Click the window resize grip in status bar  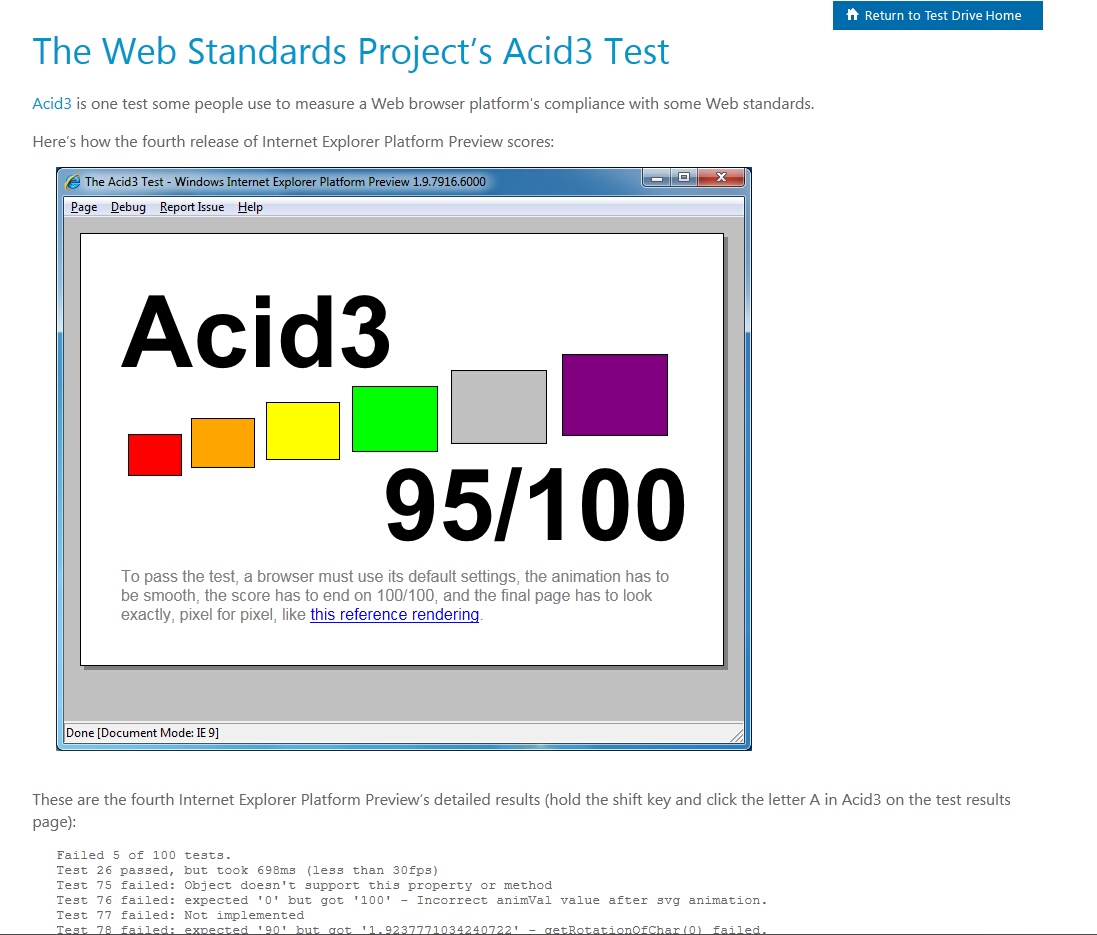point(737,734)
